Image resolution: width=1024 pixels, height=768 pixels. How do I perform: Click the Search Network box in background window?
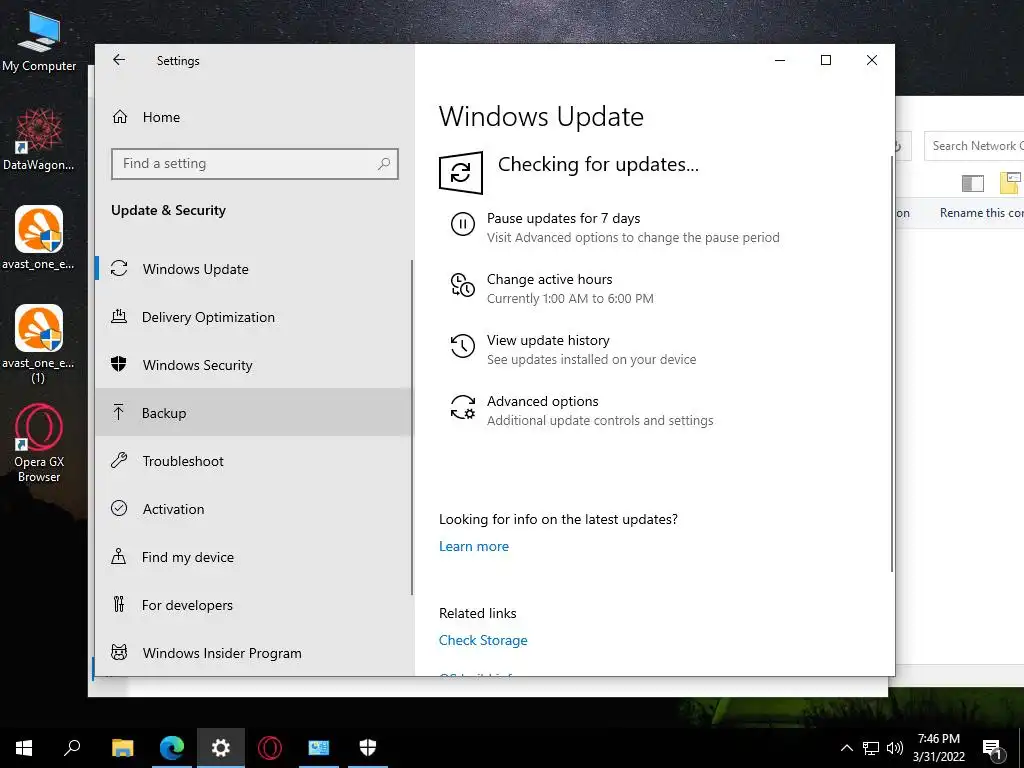click(974, 146)
